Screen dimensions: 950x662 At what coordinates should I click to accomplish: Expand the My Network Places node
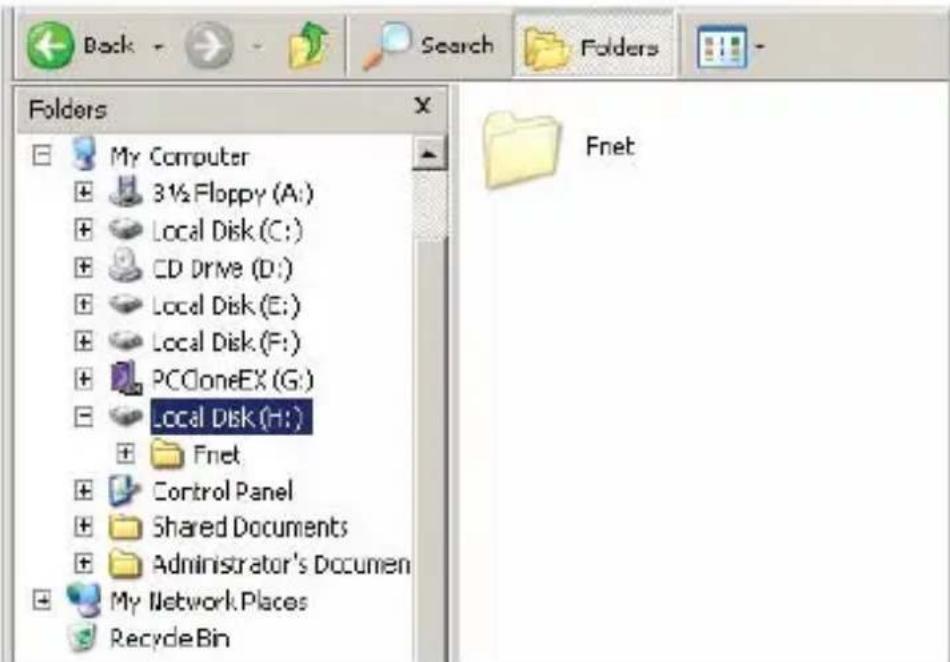(x=41, y=601)
